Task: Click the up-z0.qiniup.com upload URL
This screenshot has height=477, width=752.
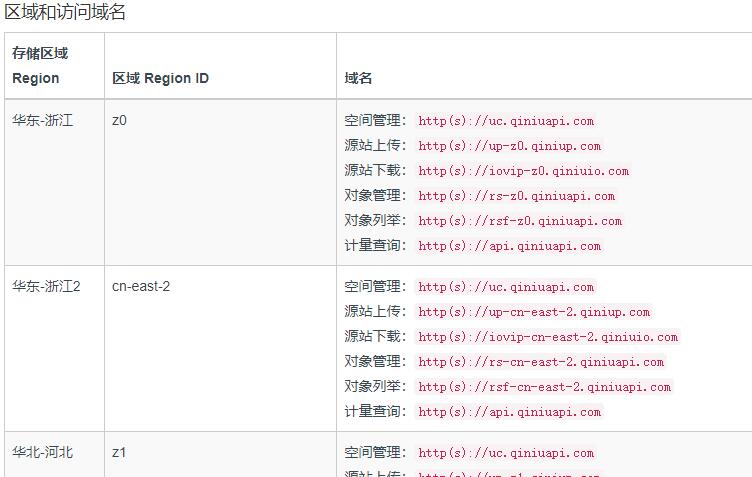Action: tap(509, 146)
